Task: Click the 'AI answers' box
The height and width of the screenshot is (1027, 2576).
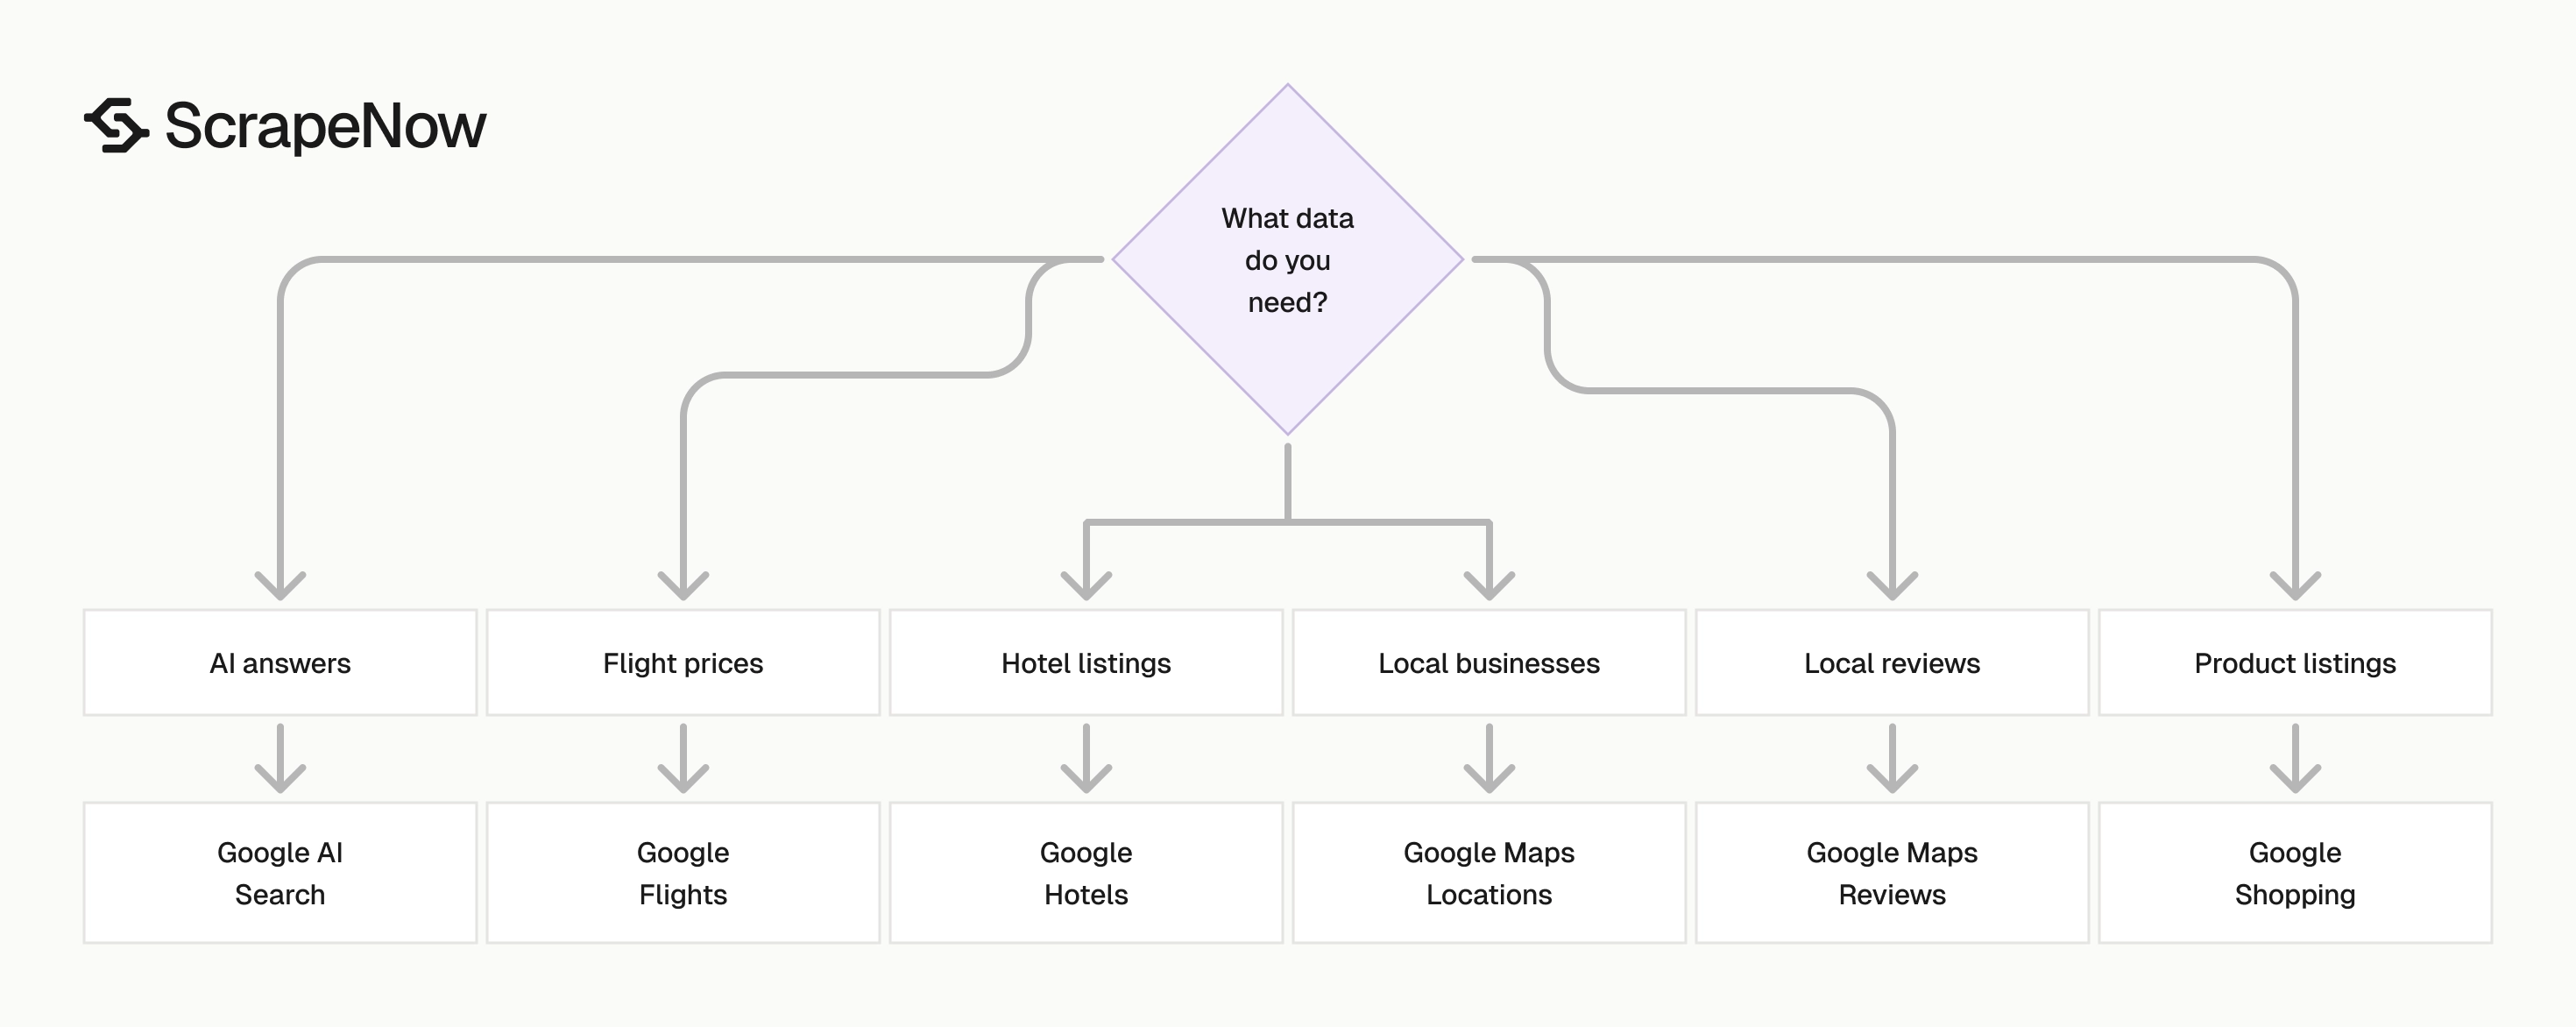Action: pos(280,663)
